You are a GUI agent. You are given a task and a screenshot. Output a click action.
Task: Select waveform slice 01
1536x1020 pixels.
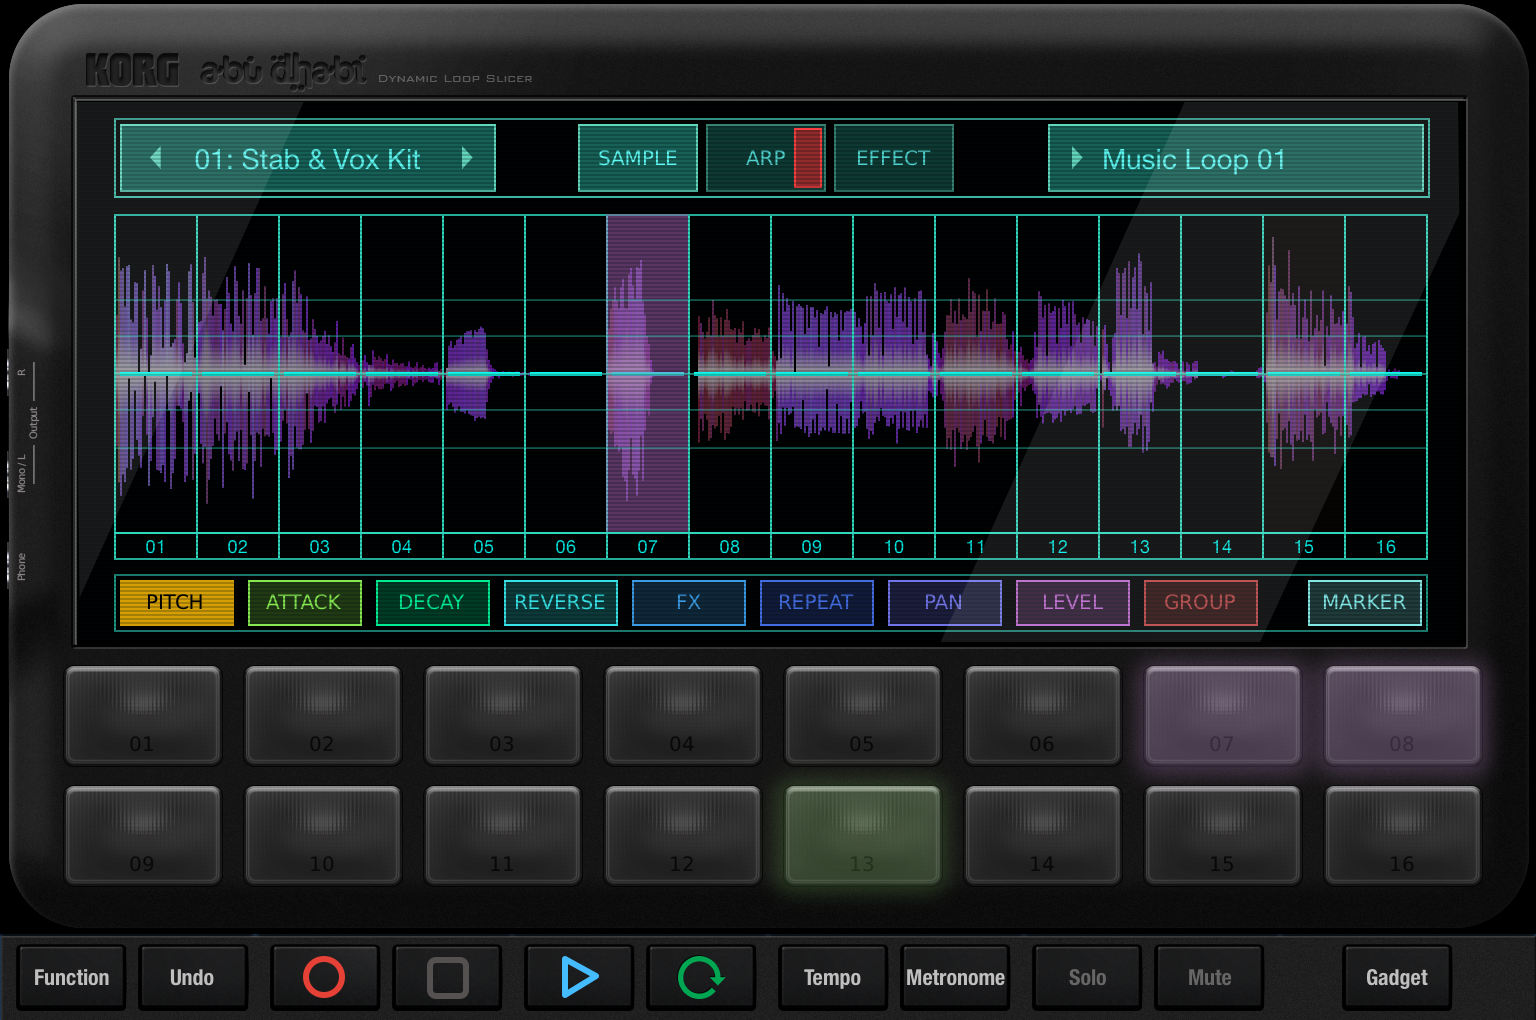[x=156, y=386]
